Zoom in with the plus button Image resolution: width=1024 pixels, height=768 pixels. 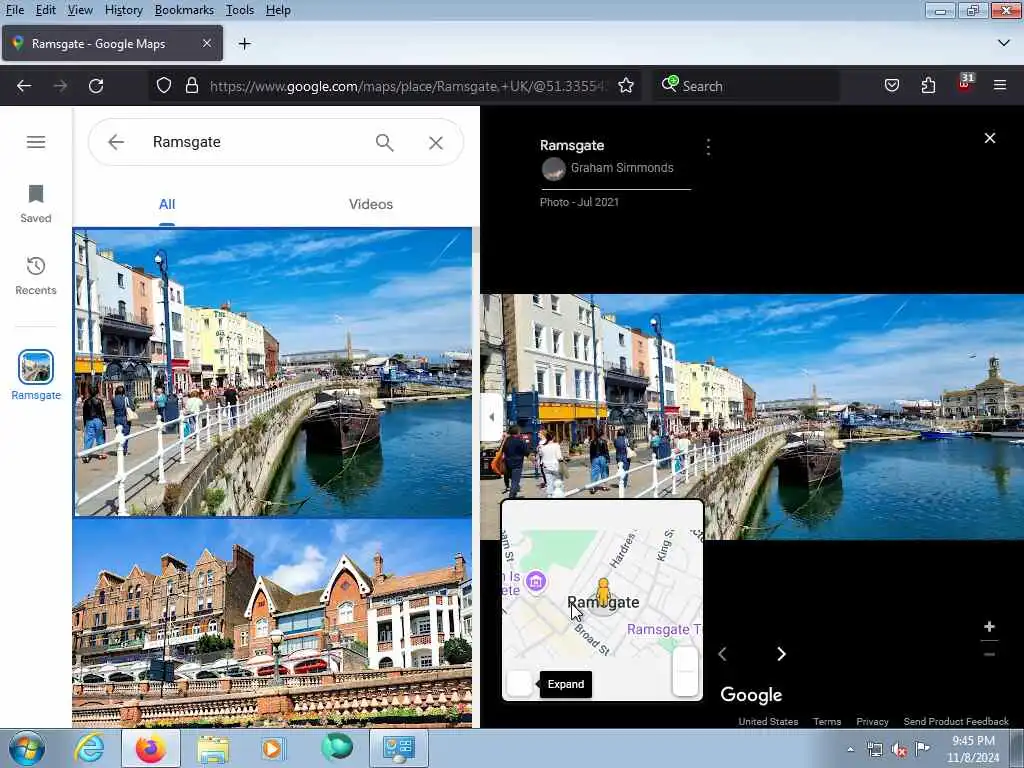pos(989,626)
